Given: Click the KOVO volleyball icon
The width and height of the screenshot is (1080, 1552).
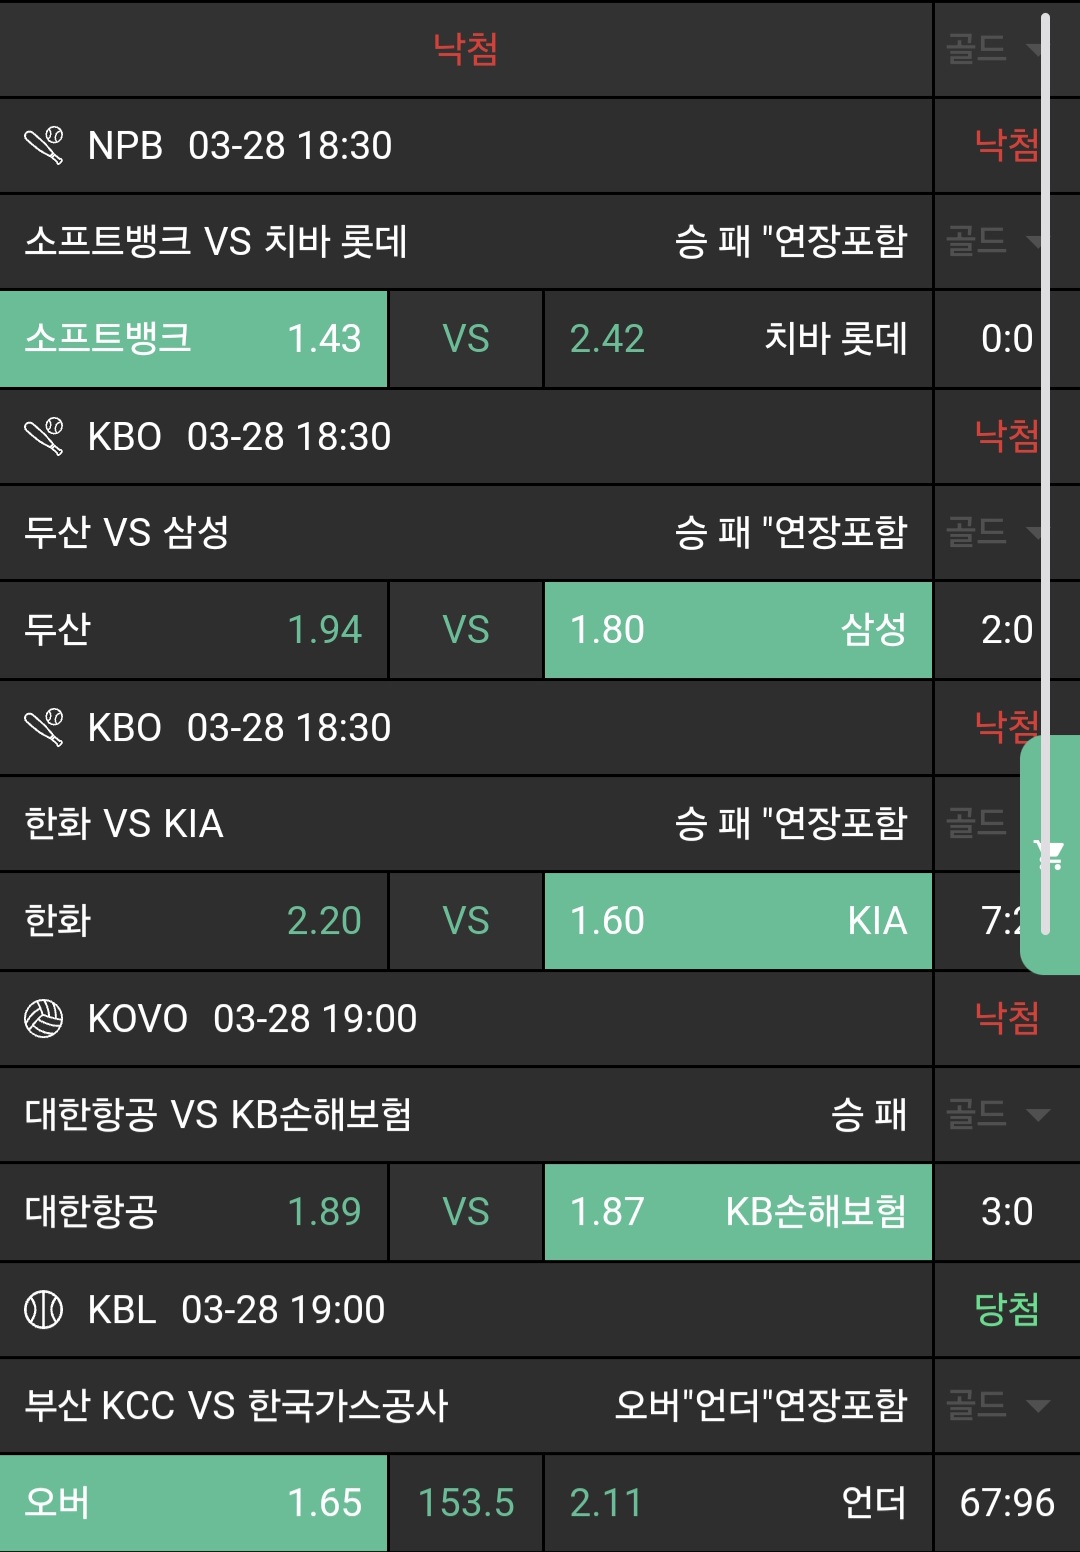Looking at the screenshot, I should (44, 1019).
